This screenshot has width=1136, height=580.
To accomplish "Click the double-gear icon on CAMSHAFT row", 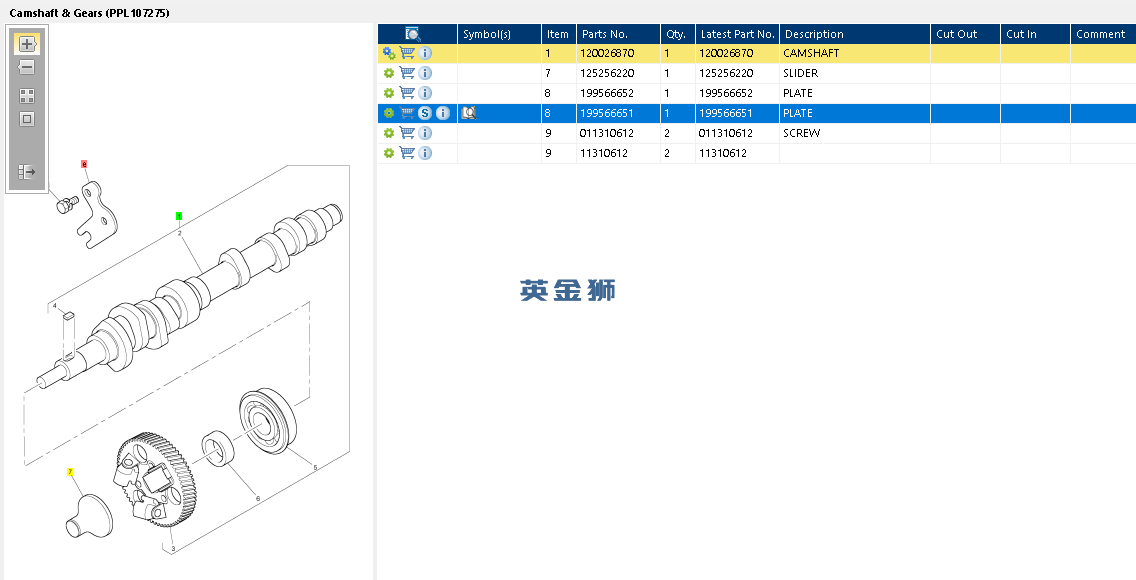I will [x=389, y=53].
